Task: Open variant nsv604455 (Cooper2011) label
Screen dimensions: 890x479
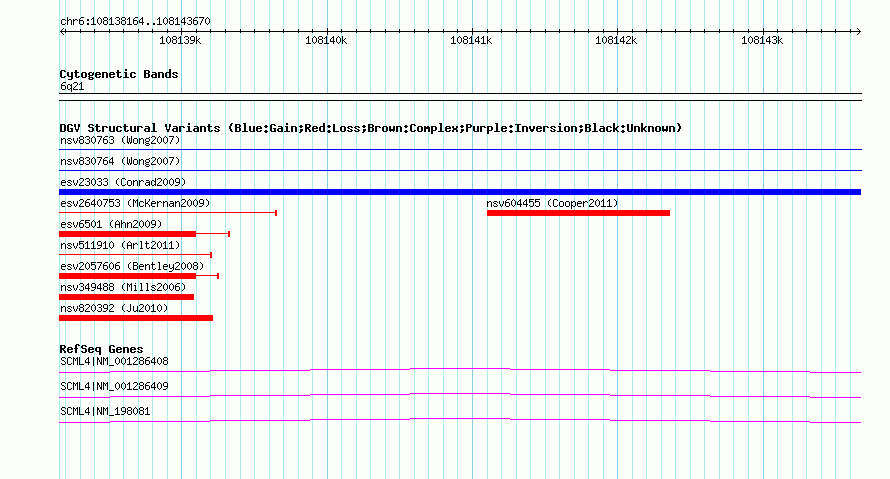Action: pos(552,203)
